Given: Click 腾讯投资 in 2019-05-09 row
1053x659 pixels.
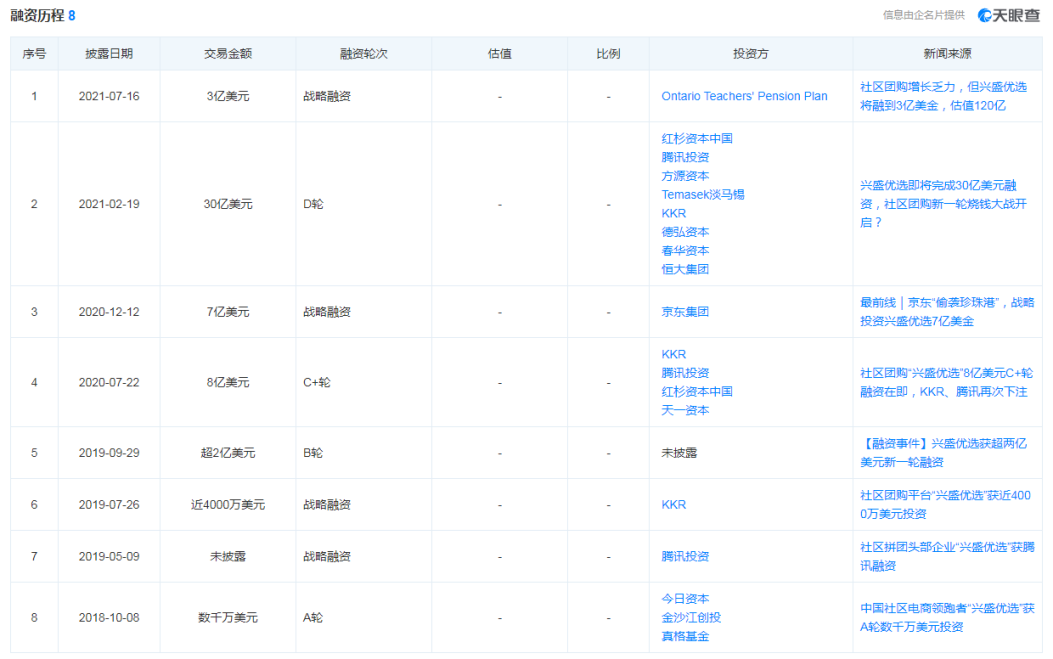Looking at the screenshot, I should coord(685,557).
